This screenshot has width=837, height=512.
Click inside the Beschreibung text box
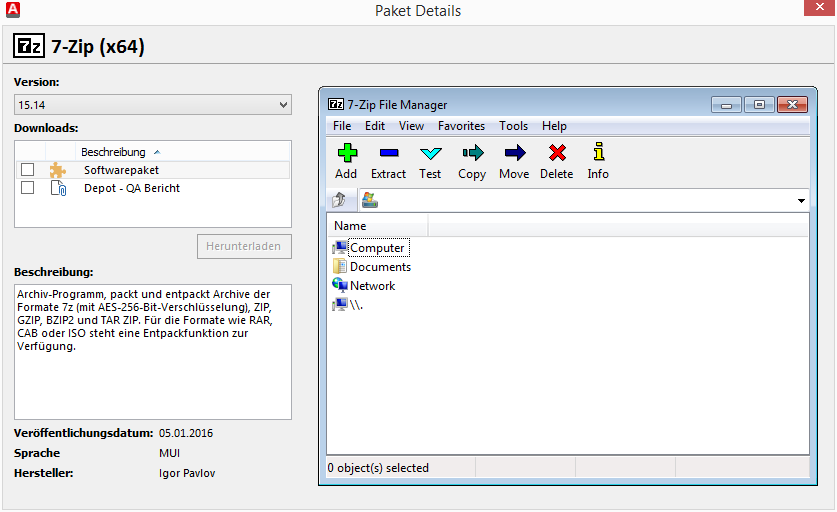[152, 350]
